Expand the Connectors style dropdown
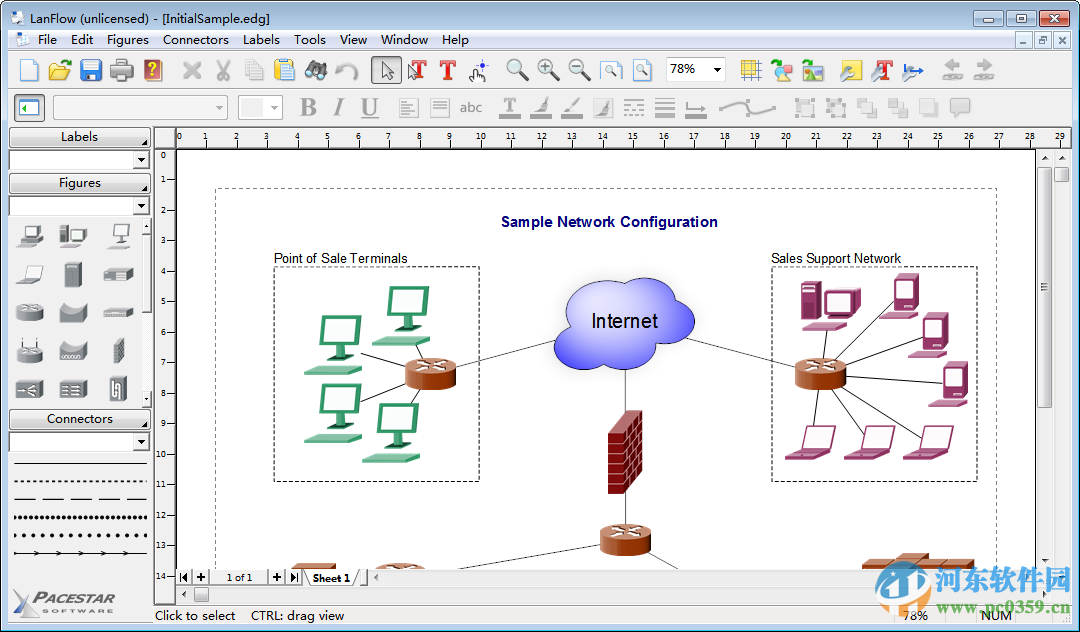The width and height of the screenshot is (1080, 632). tap(141, 442)
